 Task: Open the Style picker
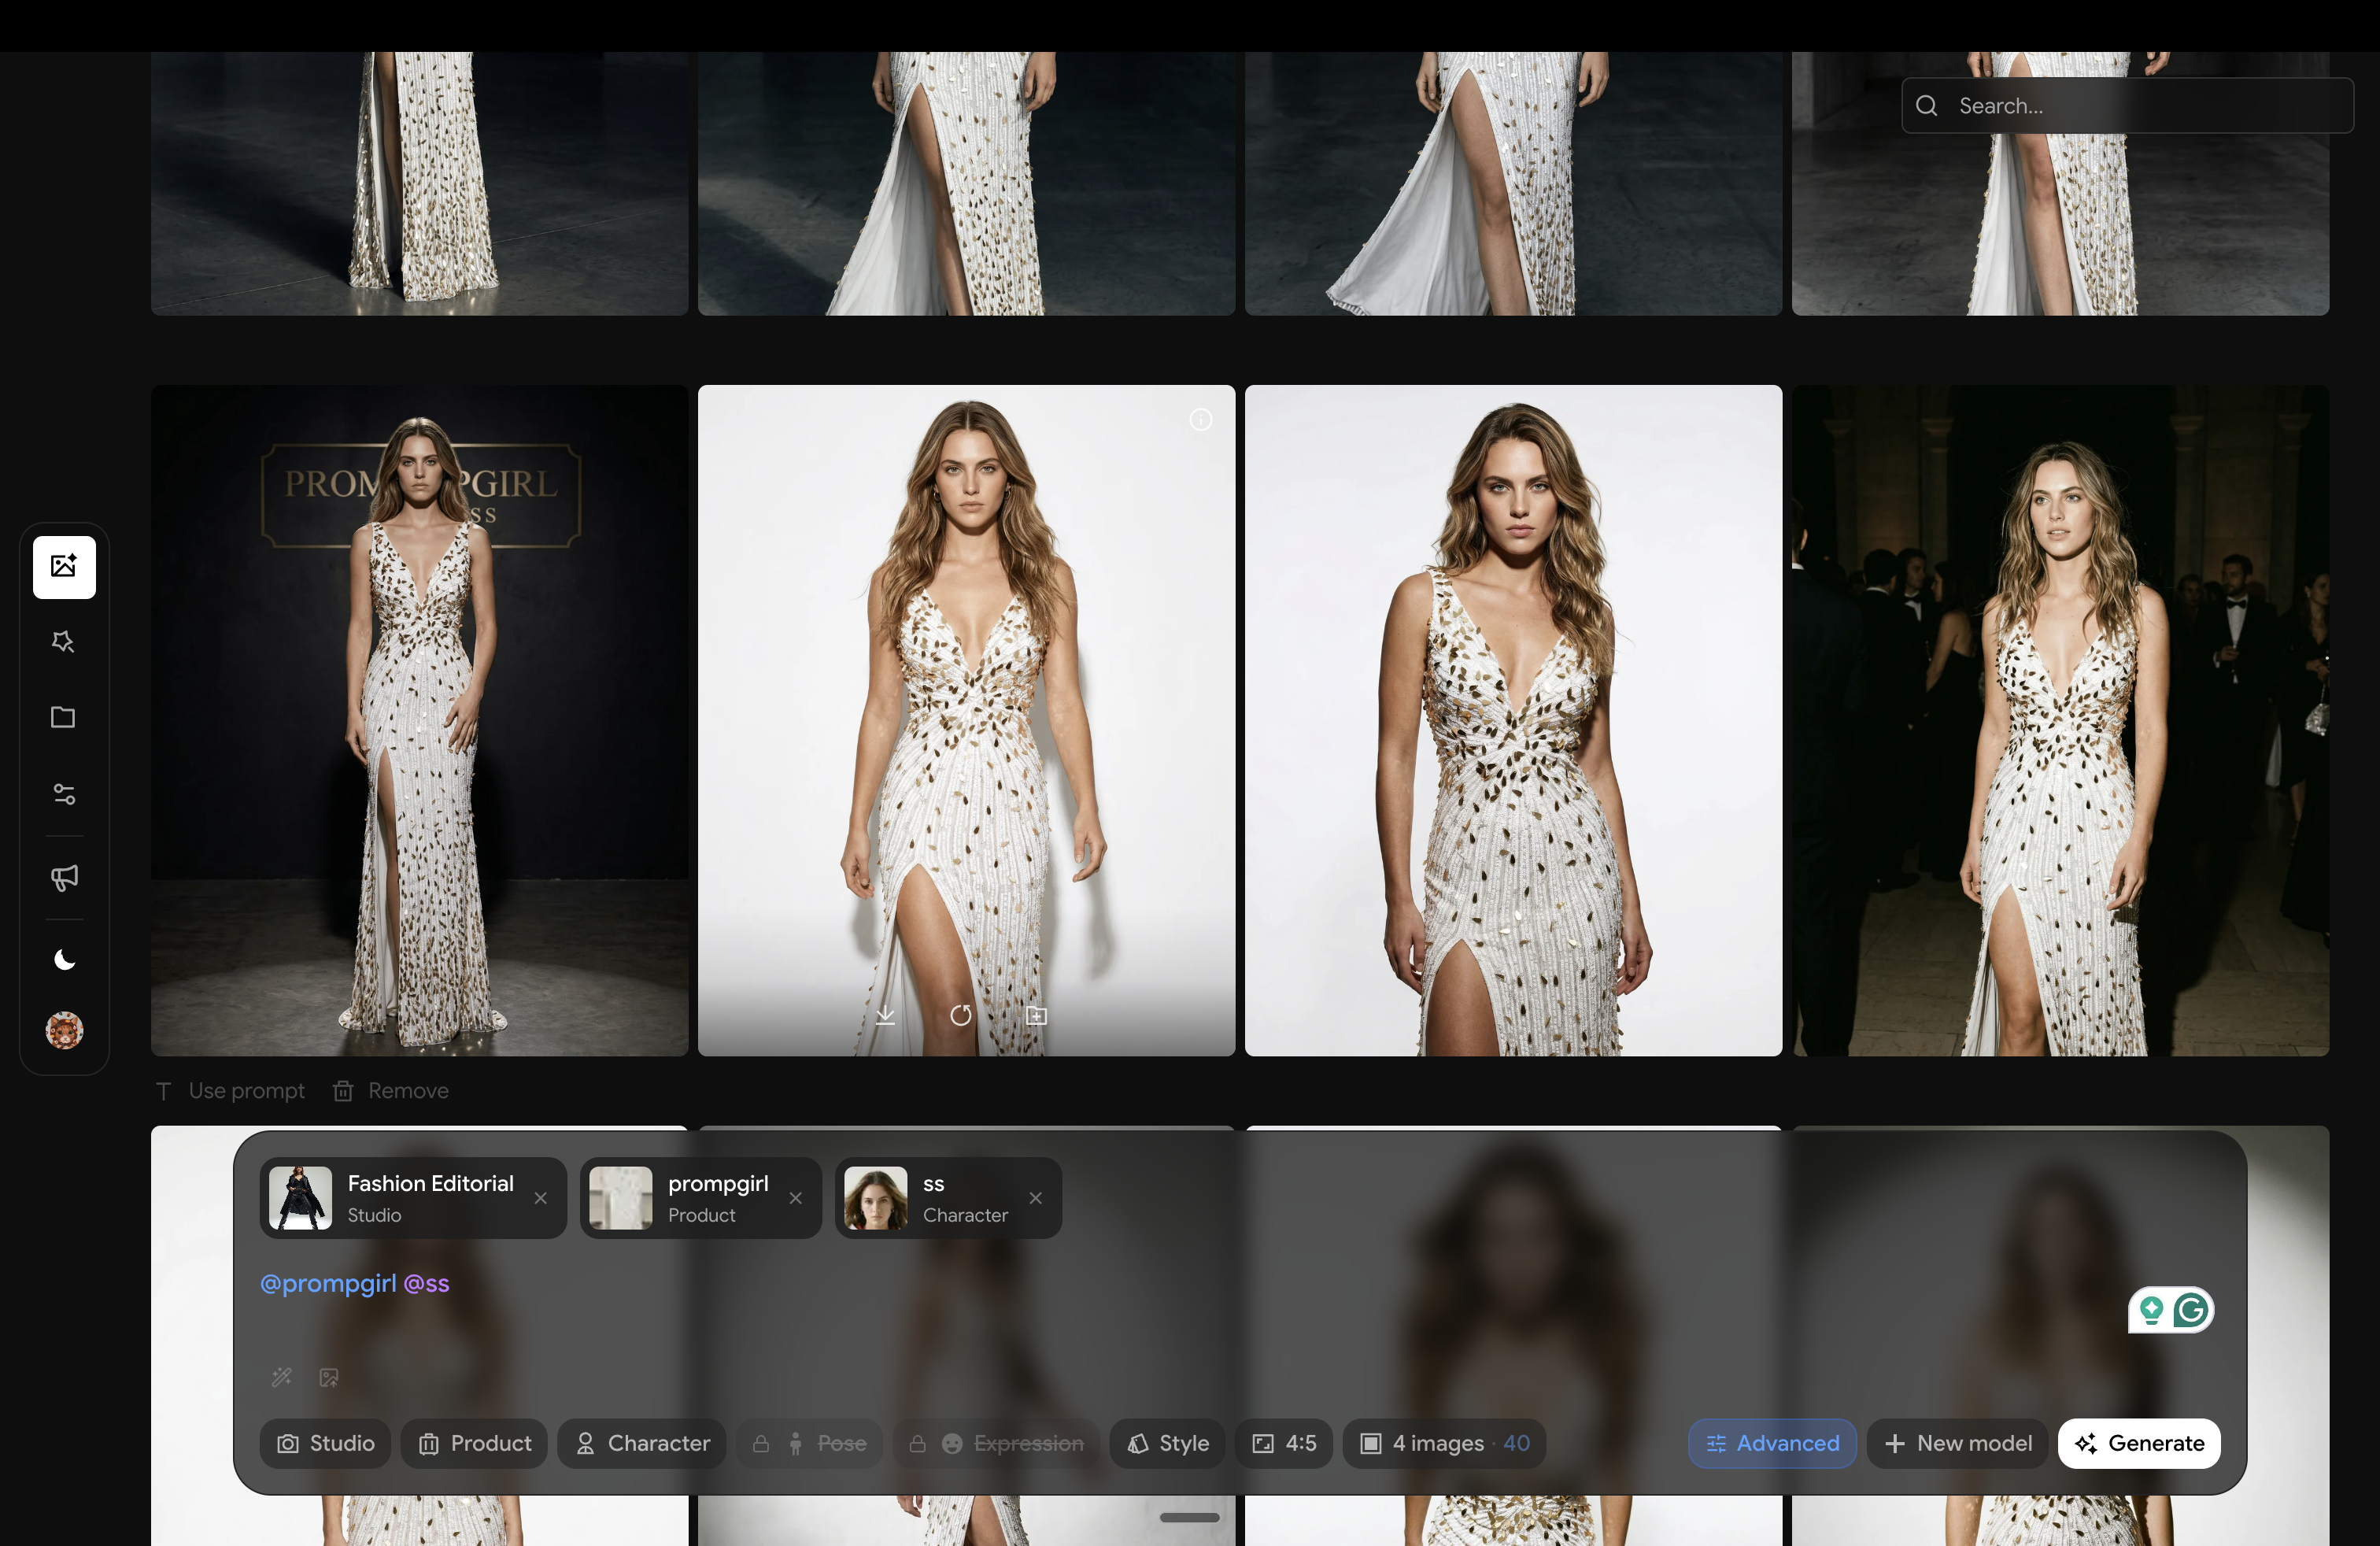[1167, 1443]
